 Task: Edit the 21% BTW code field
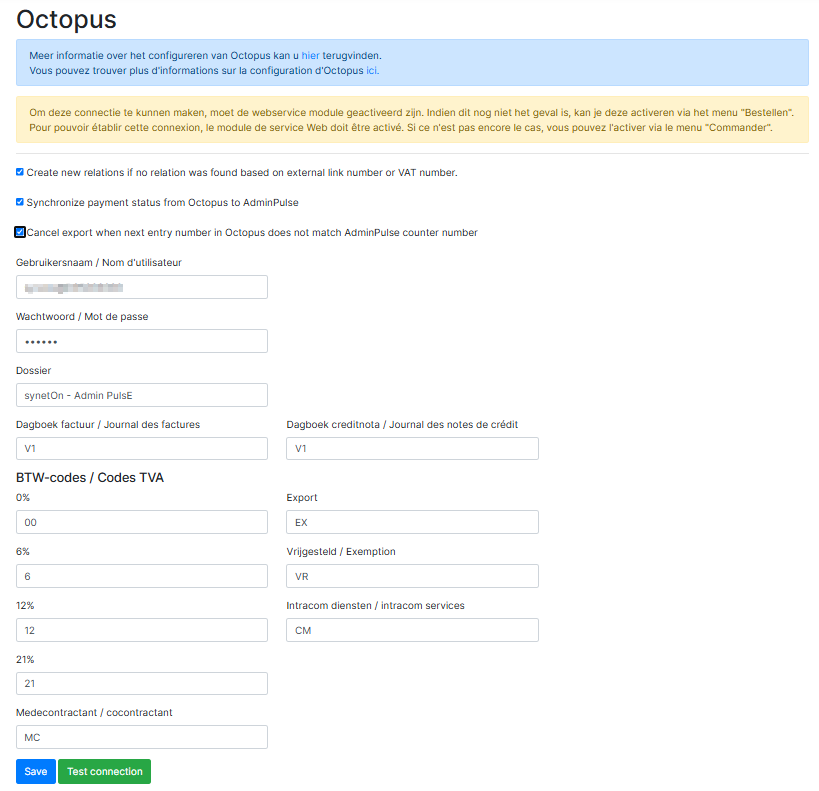pos(142,683)
